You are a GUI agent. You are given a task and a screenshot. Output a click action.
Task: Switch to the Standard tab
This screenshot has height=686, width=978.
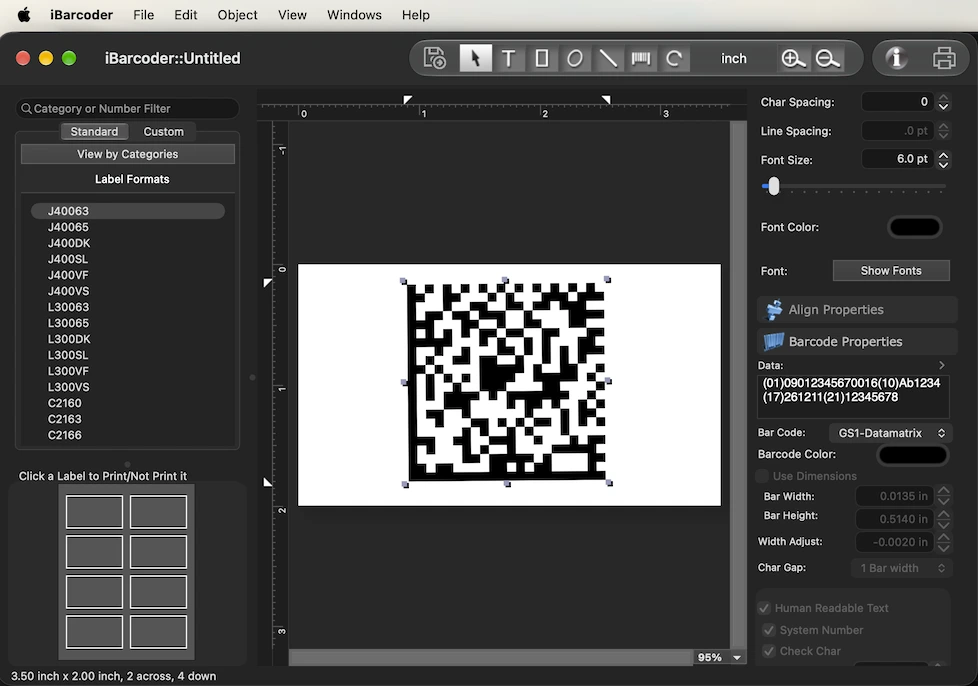click(94, 132)
